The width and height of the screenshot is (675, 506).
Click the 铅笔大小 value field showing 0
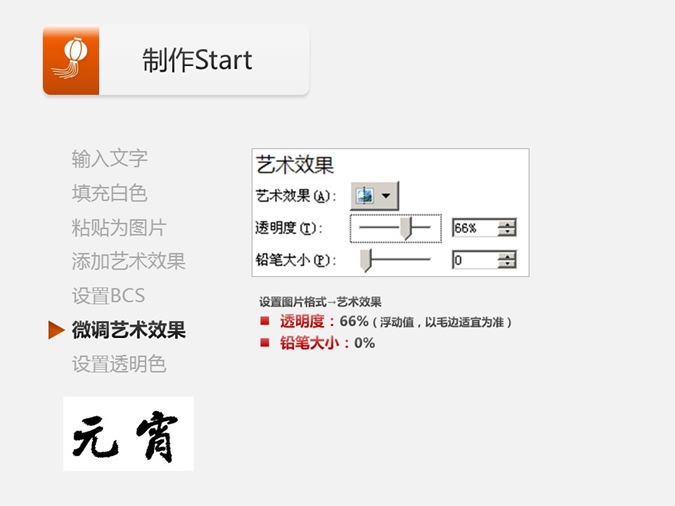475,261
